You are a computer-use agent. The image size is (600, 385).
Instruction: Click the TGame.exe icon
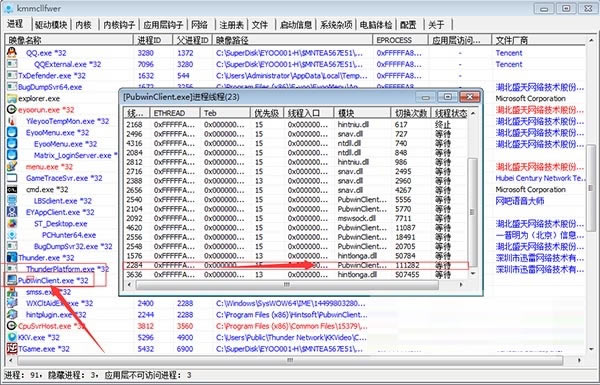pyautogui.click(x=12, y=349)
